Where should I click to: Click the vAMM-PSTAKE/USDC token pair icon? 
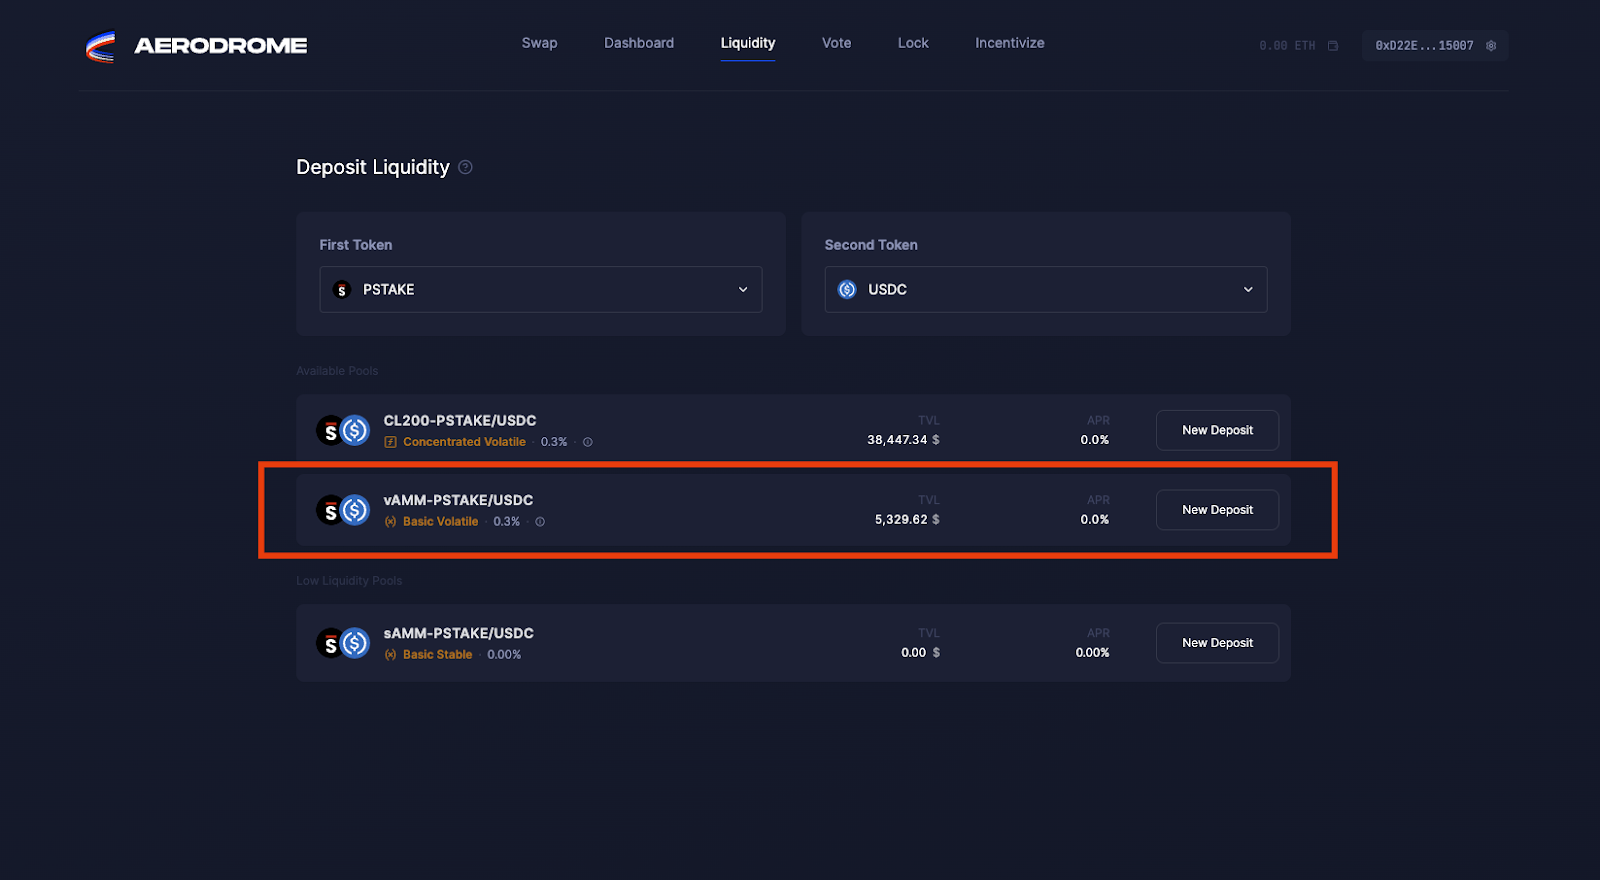tap(343, 511)
